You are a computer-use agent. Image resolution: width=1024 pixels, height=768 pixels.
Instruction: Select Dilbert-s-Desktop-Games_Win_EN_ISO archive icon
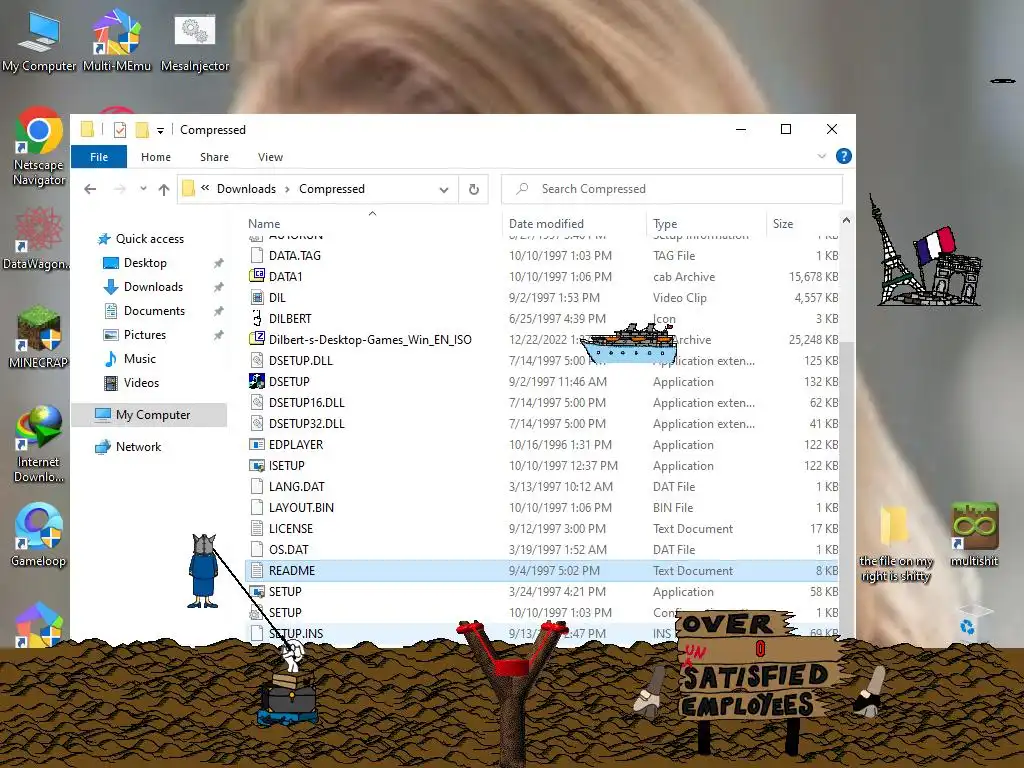tap(257, 339)
